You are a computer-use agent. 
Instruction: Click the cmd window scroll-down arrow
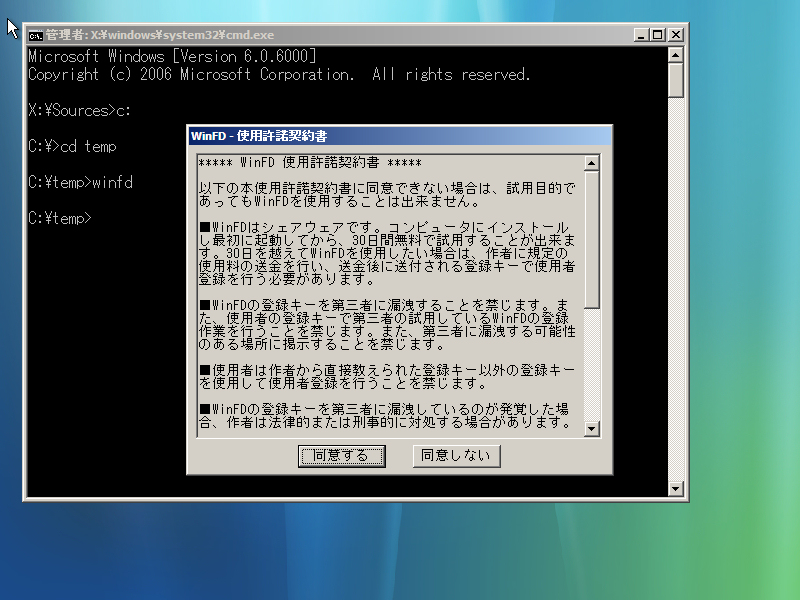676,489
